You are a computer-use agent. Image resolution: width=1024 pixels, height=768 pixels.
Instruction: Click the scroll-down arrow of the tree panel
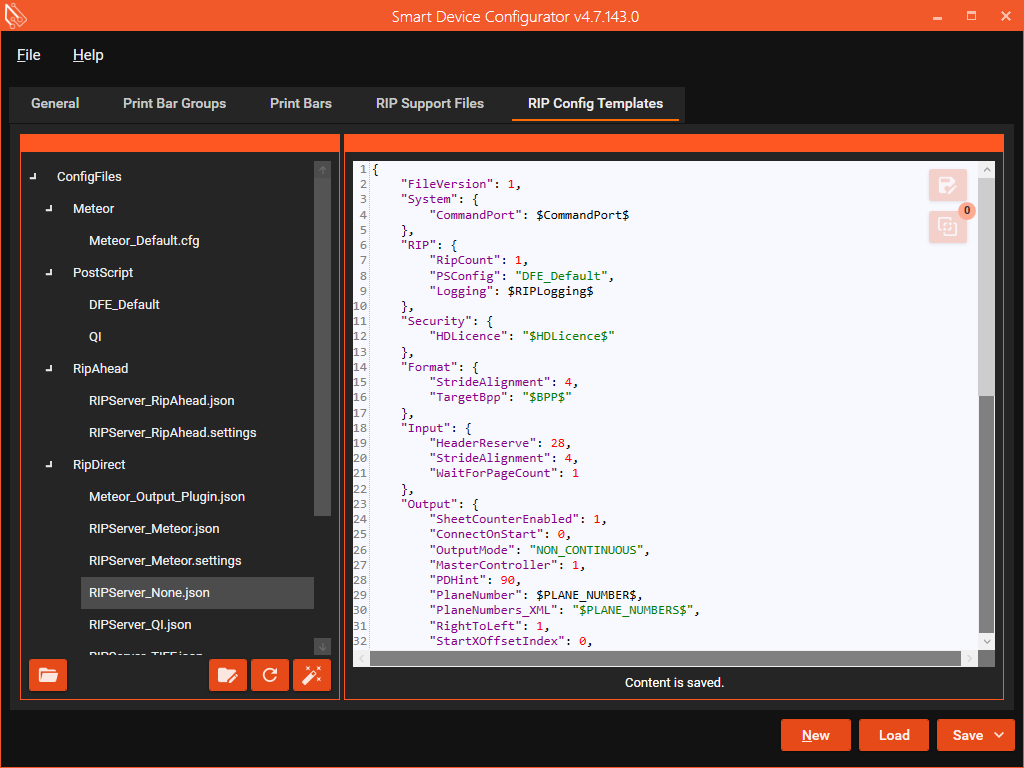[322, 646]
